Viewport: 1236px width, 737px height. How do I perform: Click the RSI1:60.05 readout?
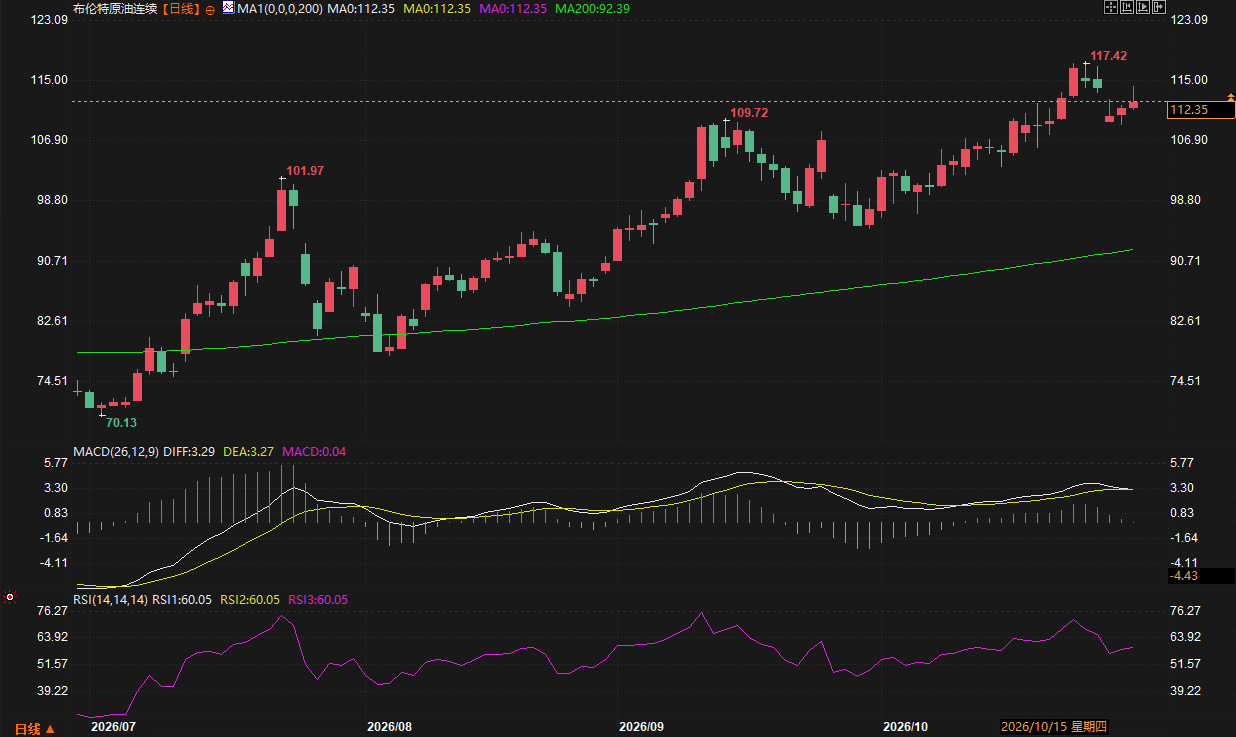tap(184, 599)
